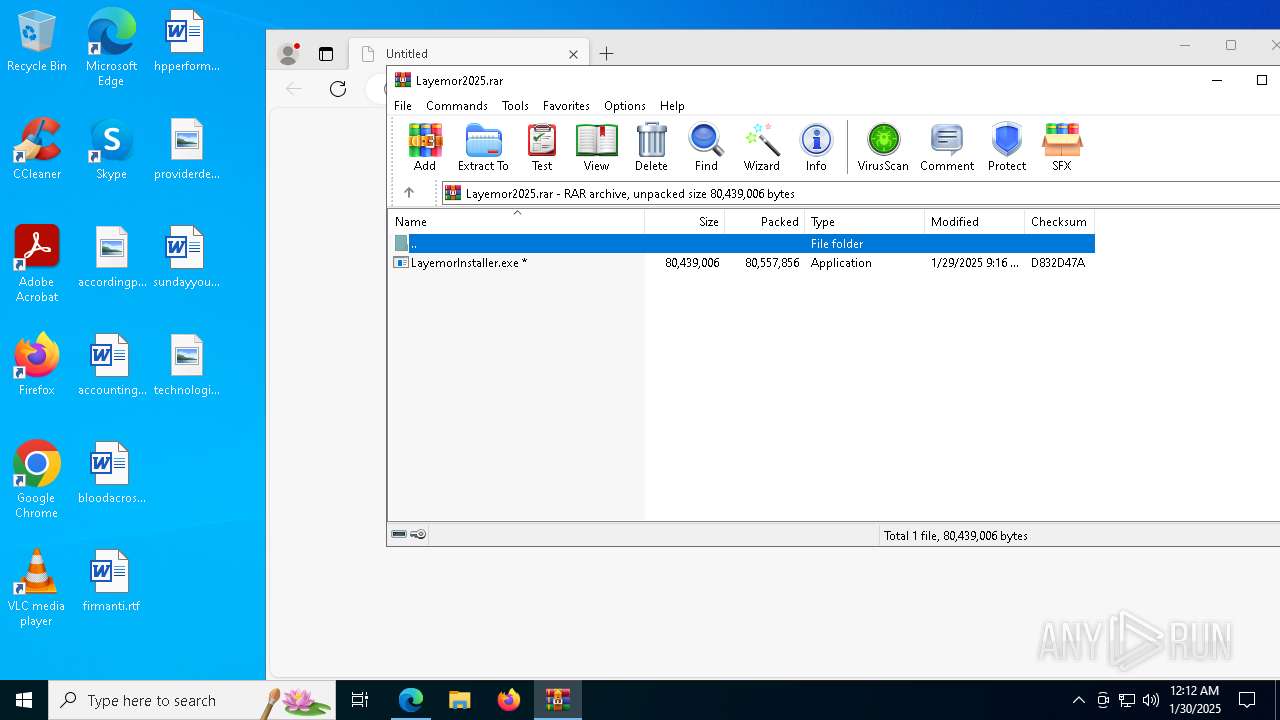Select the VLC media player desktop icon
This screenshot has height=720, width=1280.
coord(37,588)
